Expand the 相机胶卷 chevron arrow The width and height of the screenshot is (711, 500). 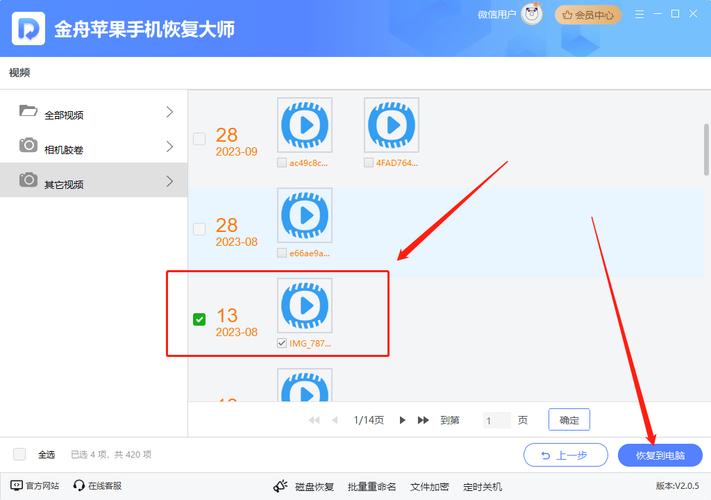coord(170,146)
